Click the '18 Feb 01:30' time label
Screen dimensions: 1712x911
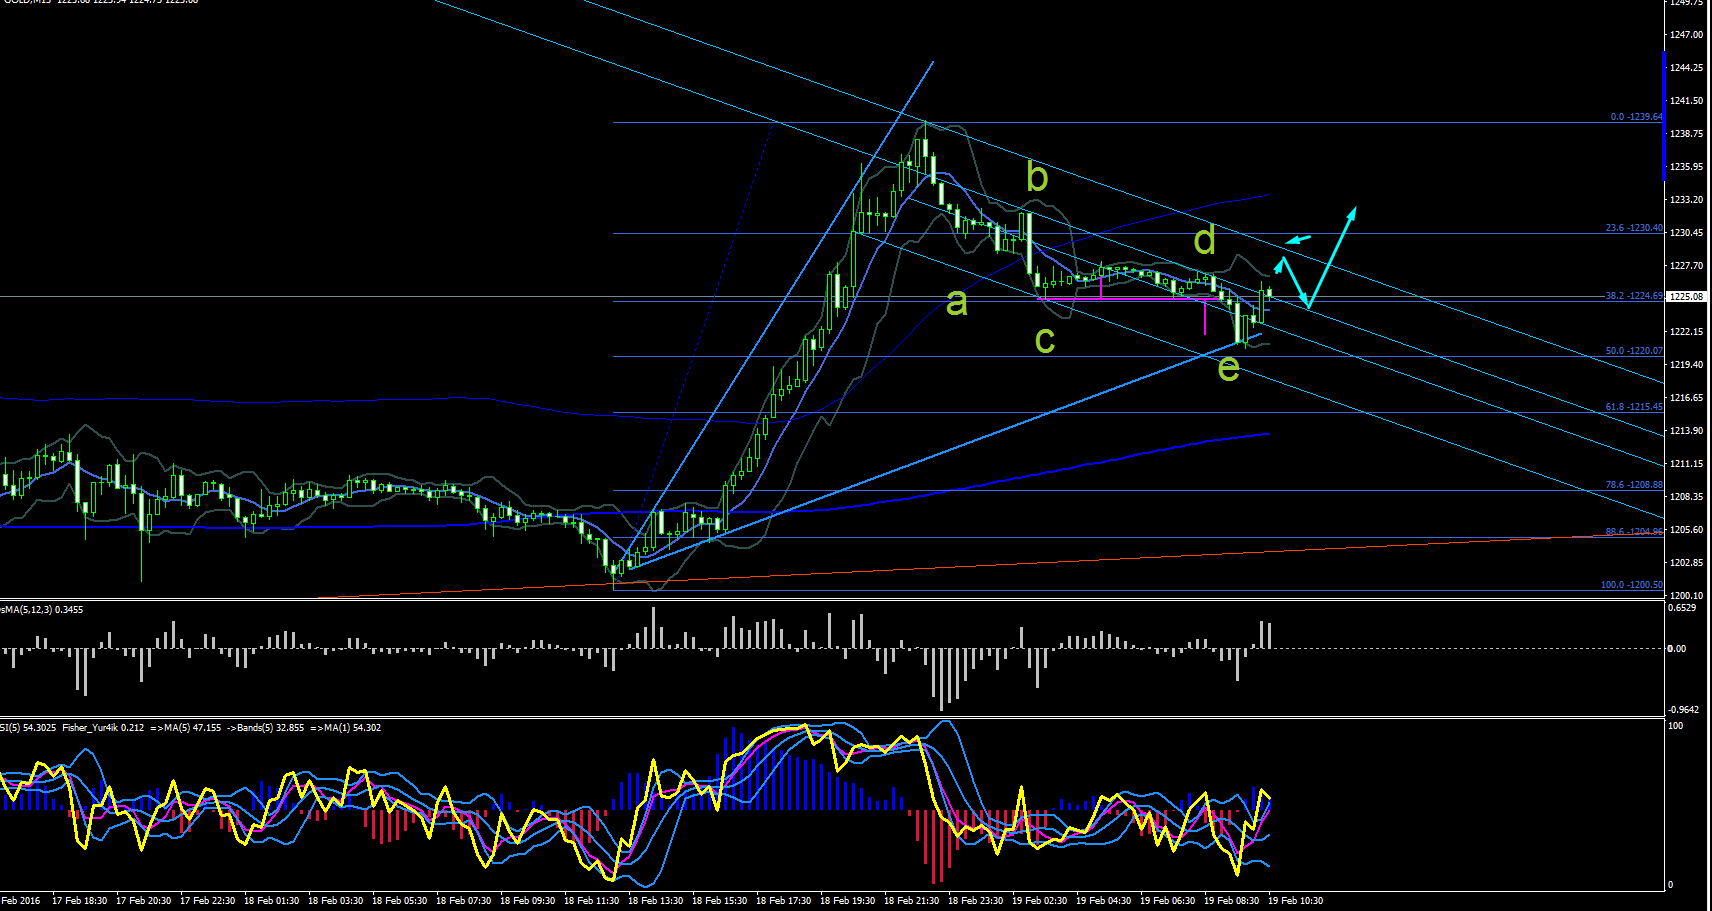pyautogui.click(x=272, y=901)
